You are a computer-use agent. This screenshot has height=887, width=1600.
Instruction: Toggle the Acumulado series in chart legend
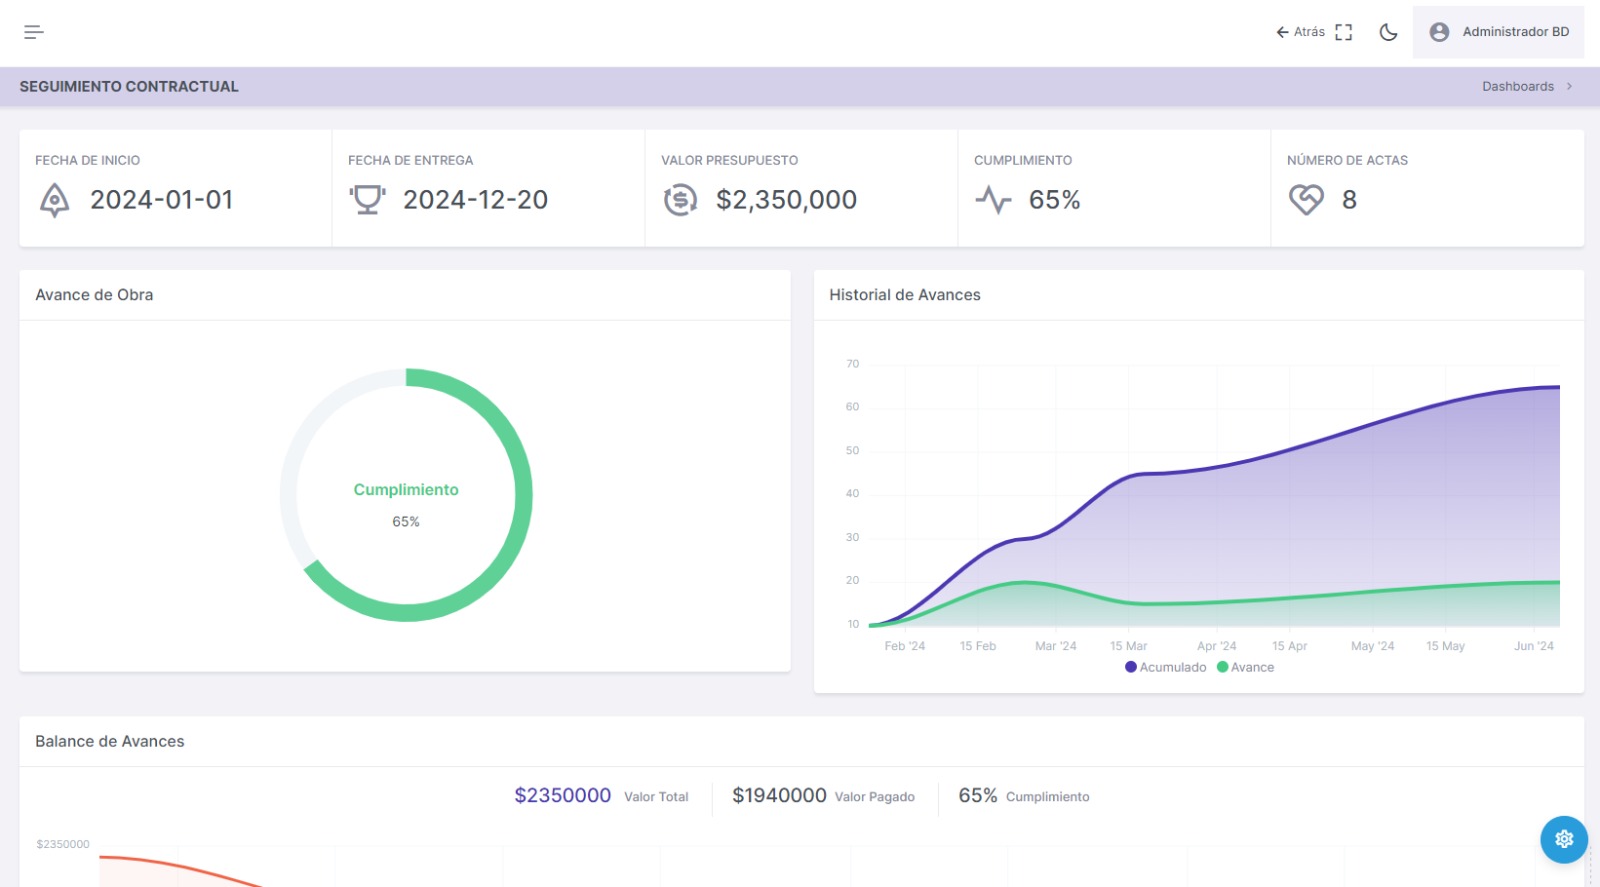1166,667
